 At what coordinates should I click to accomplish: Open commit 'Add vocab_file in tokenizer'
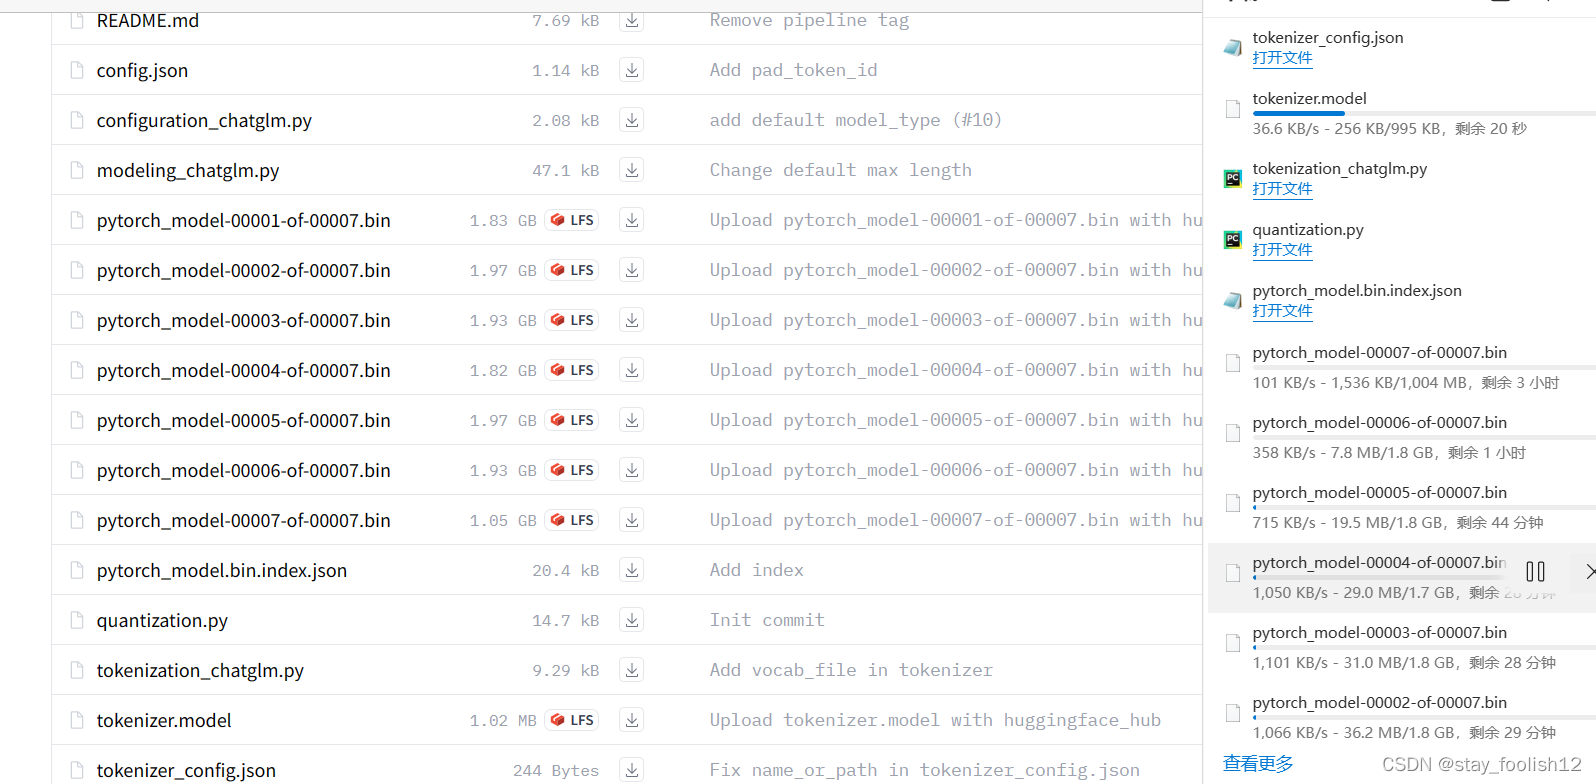851,670
